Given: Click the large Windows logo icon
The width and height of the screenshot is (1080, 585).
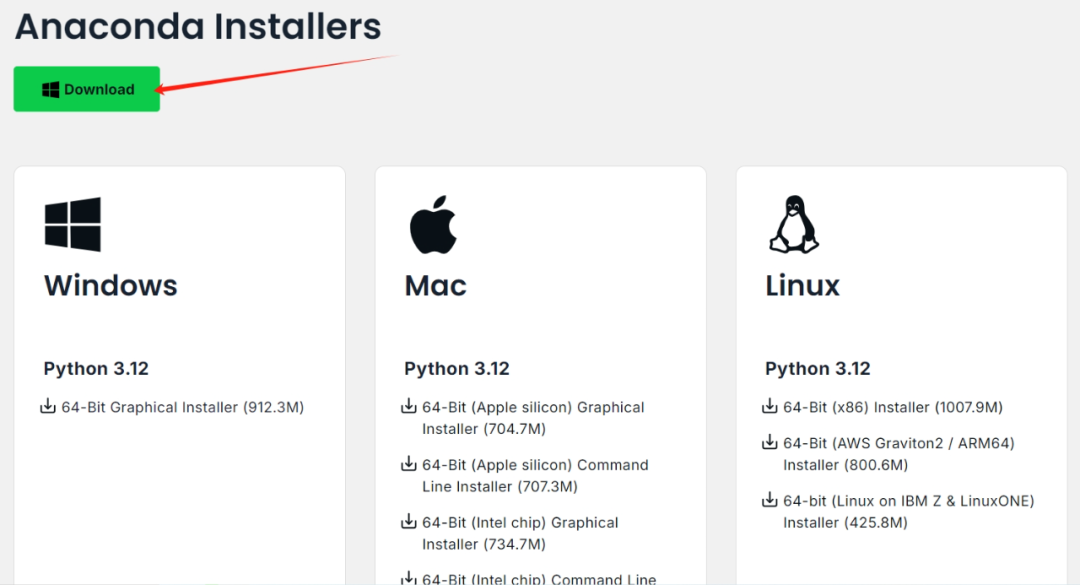Looking at the screenshot, I should (x=72, y=224).
